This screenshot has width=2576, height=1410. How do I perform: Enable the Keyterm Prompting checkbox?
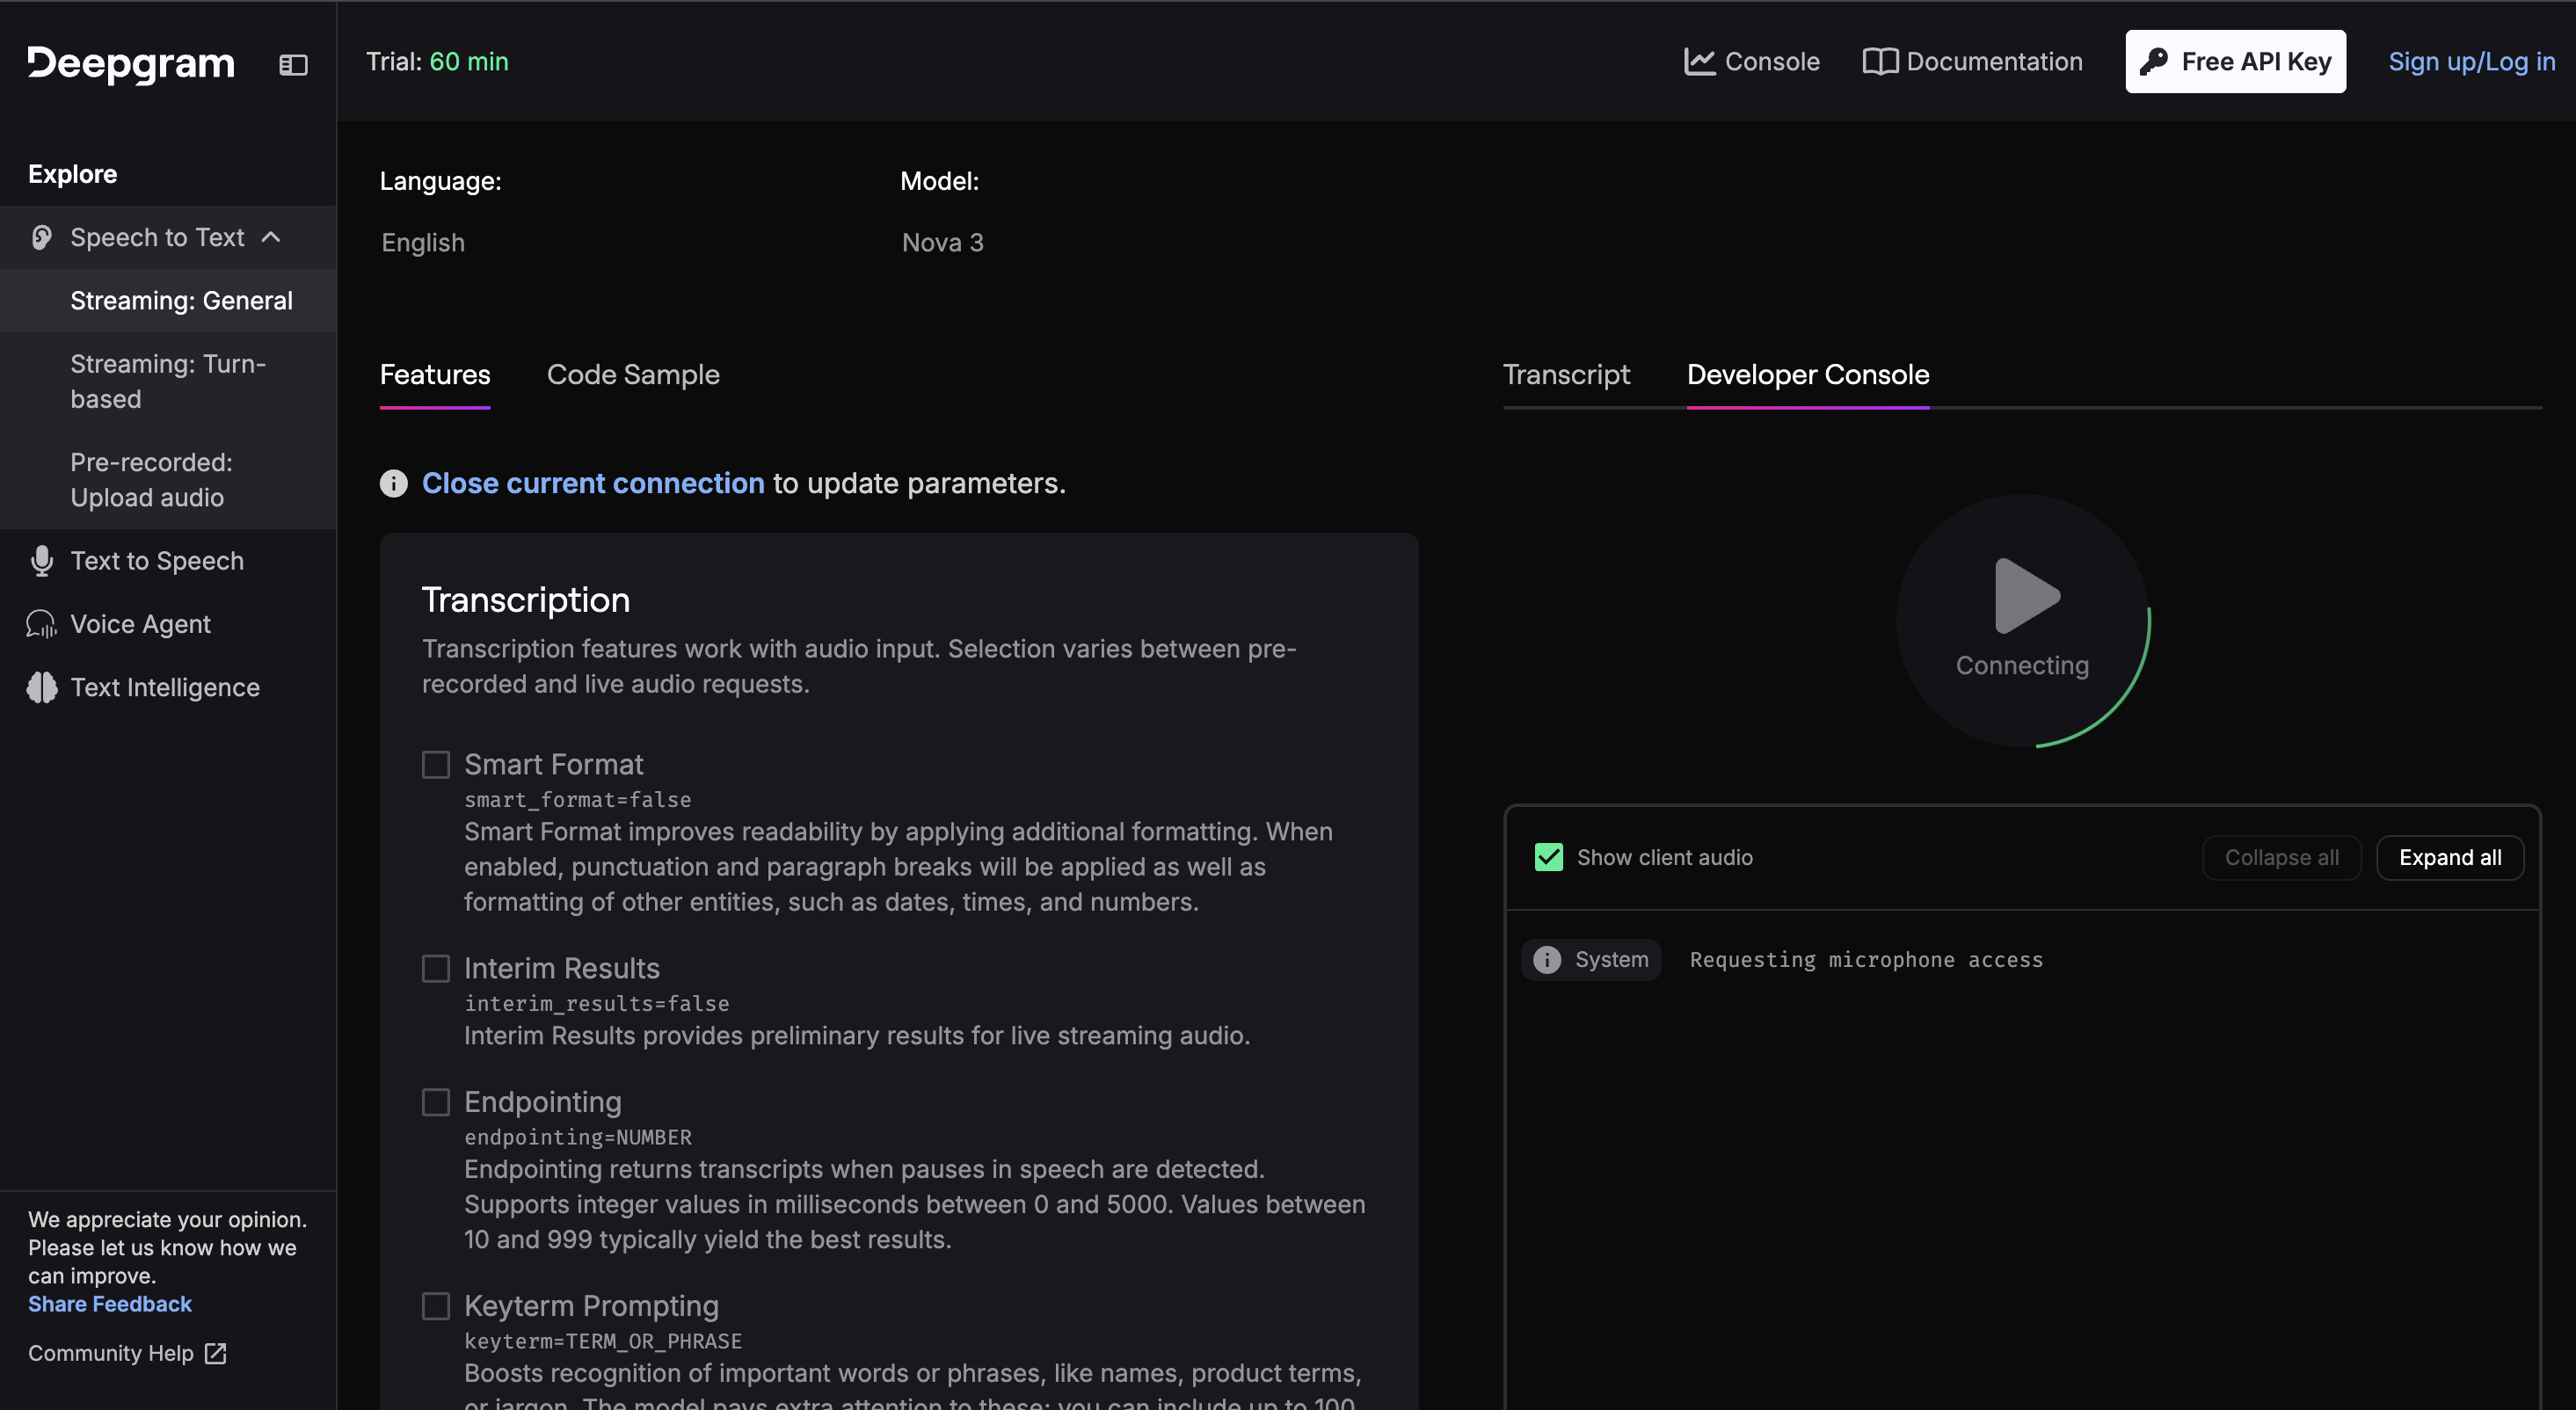point(436,1306)
